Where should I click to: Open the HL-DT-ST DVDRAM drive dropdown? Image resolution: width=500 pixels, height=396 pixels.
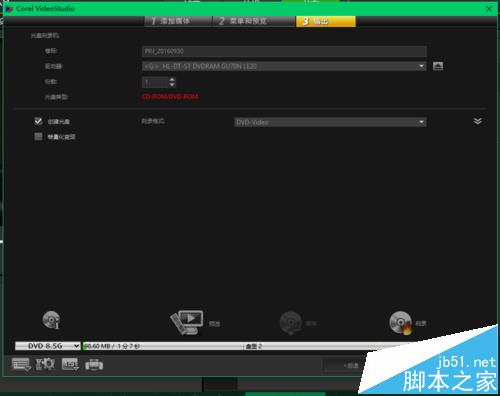click(x=284, y=66)
